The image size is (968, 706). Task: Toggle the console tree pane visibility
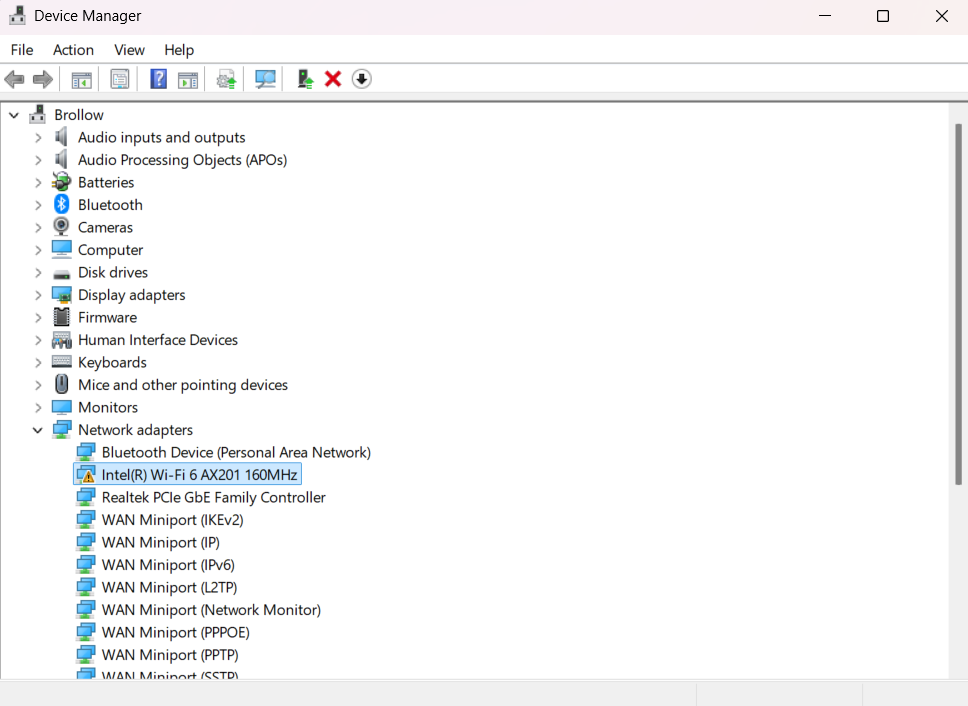coord(81,79)
